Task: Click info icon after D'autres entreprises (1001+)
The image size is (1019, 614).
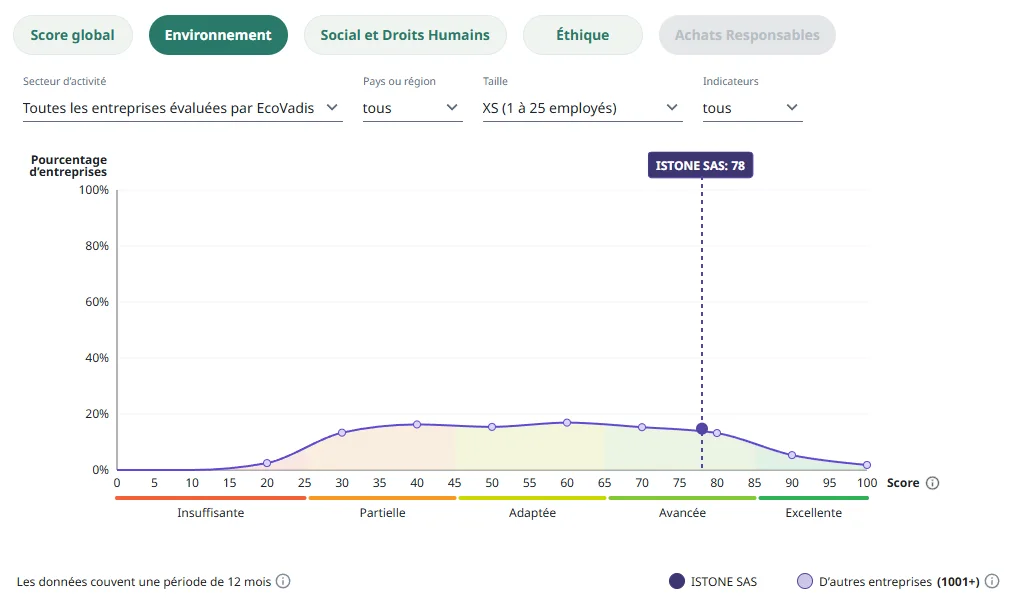Action: (x=992, y=581)
